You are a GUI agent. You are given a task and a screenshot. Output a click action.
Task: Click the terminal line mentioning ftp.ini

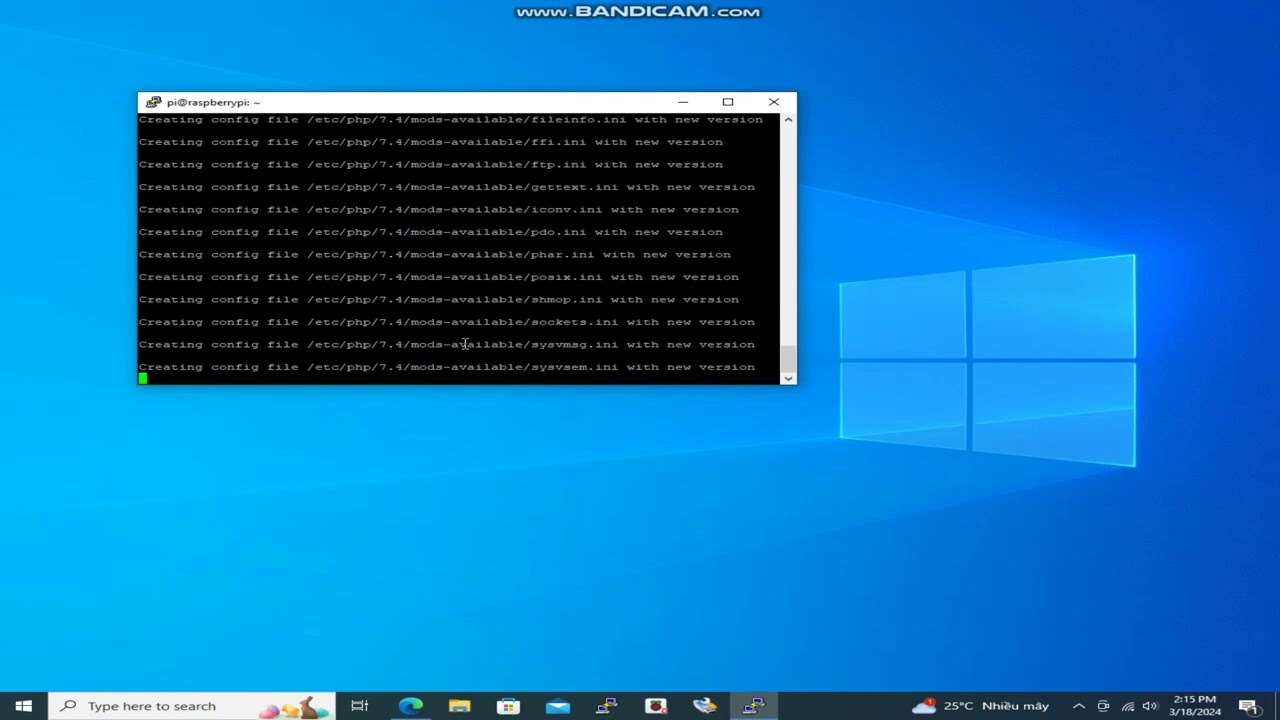[431, 164]
